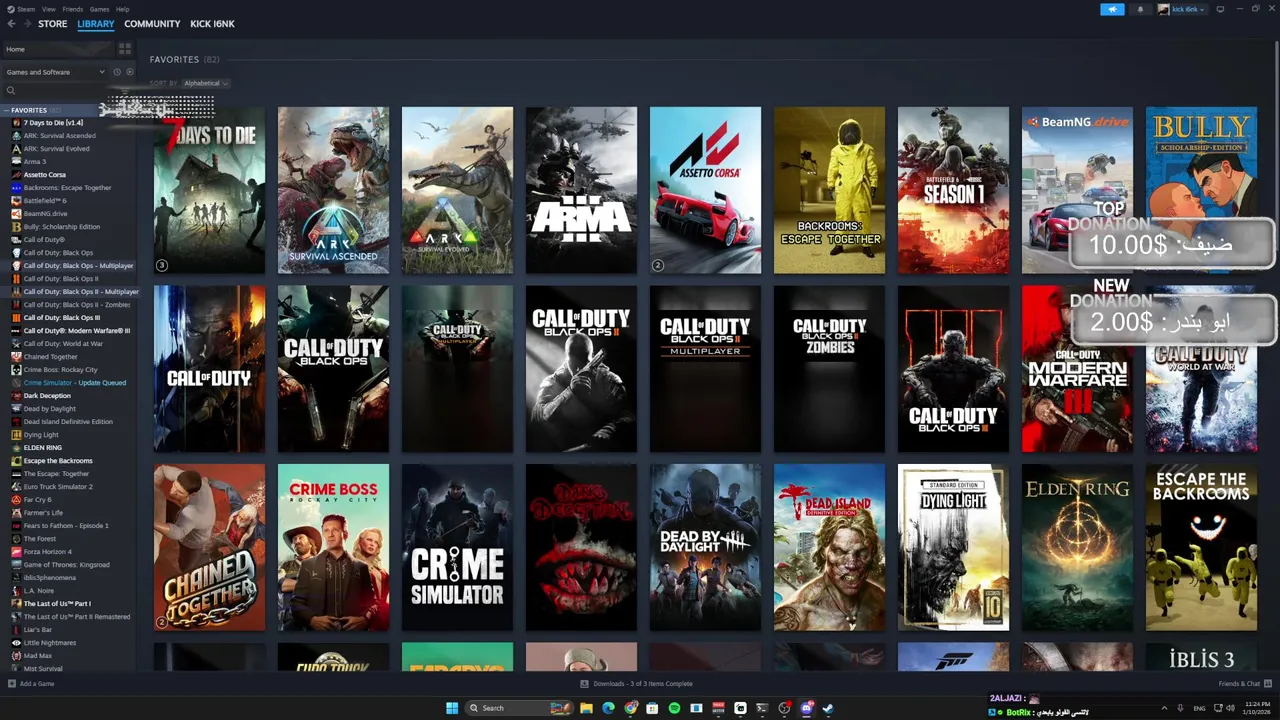Screen dimensions: 1280x720
Task: Open Steam icon in the taskbar
Action: pos(828,708)
